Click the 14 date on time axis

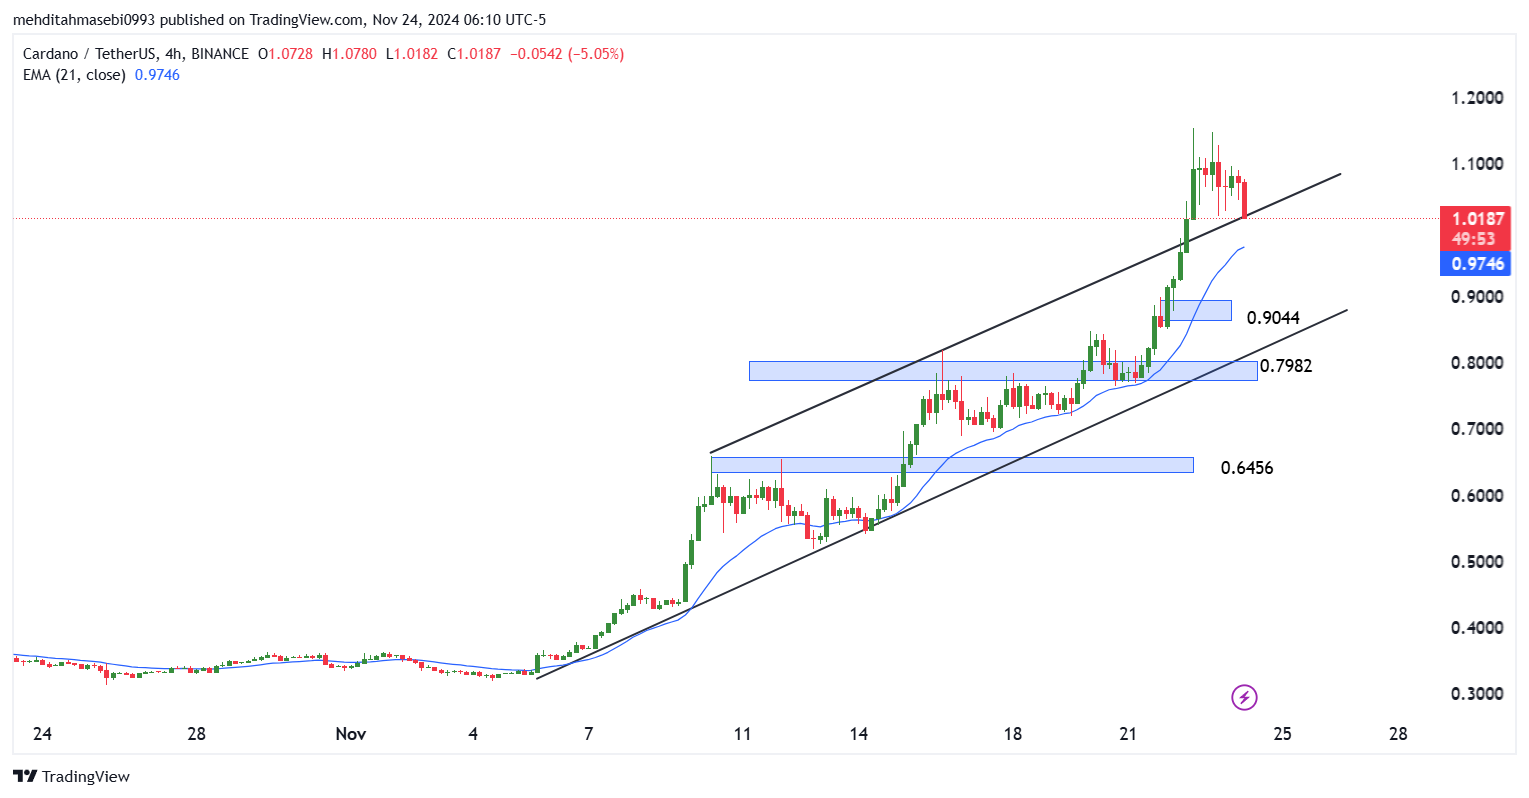859,734
